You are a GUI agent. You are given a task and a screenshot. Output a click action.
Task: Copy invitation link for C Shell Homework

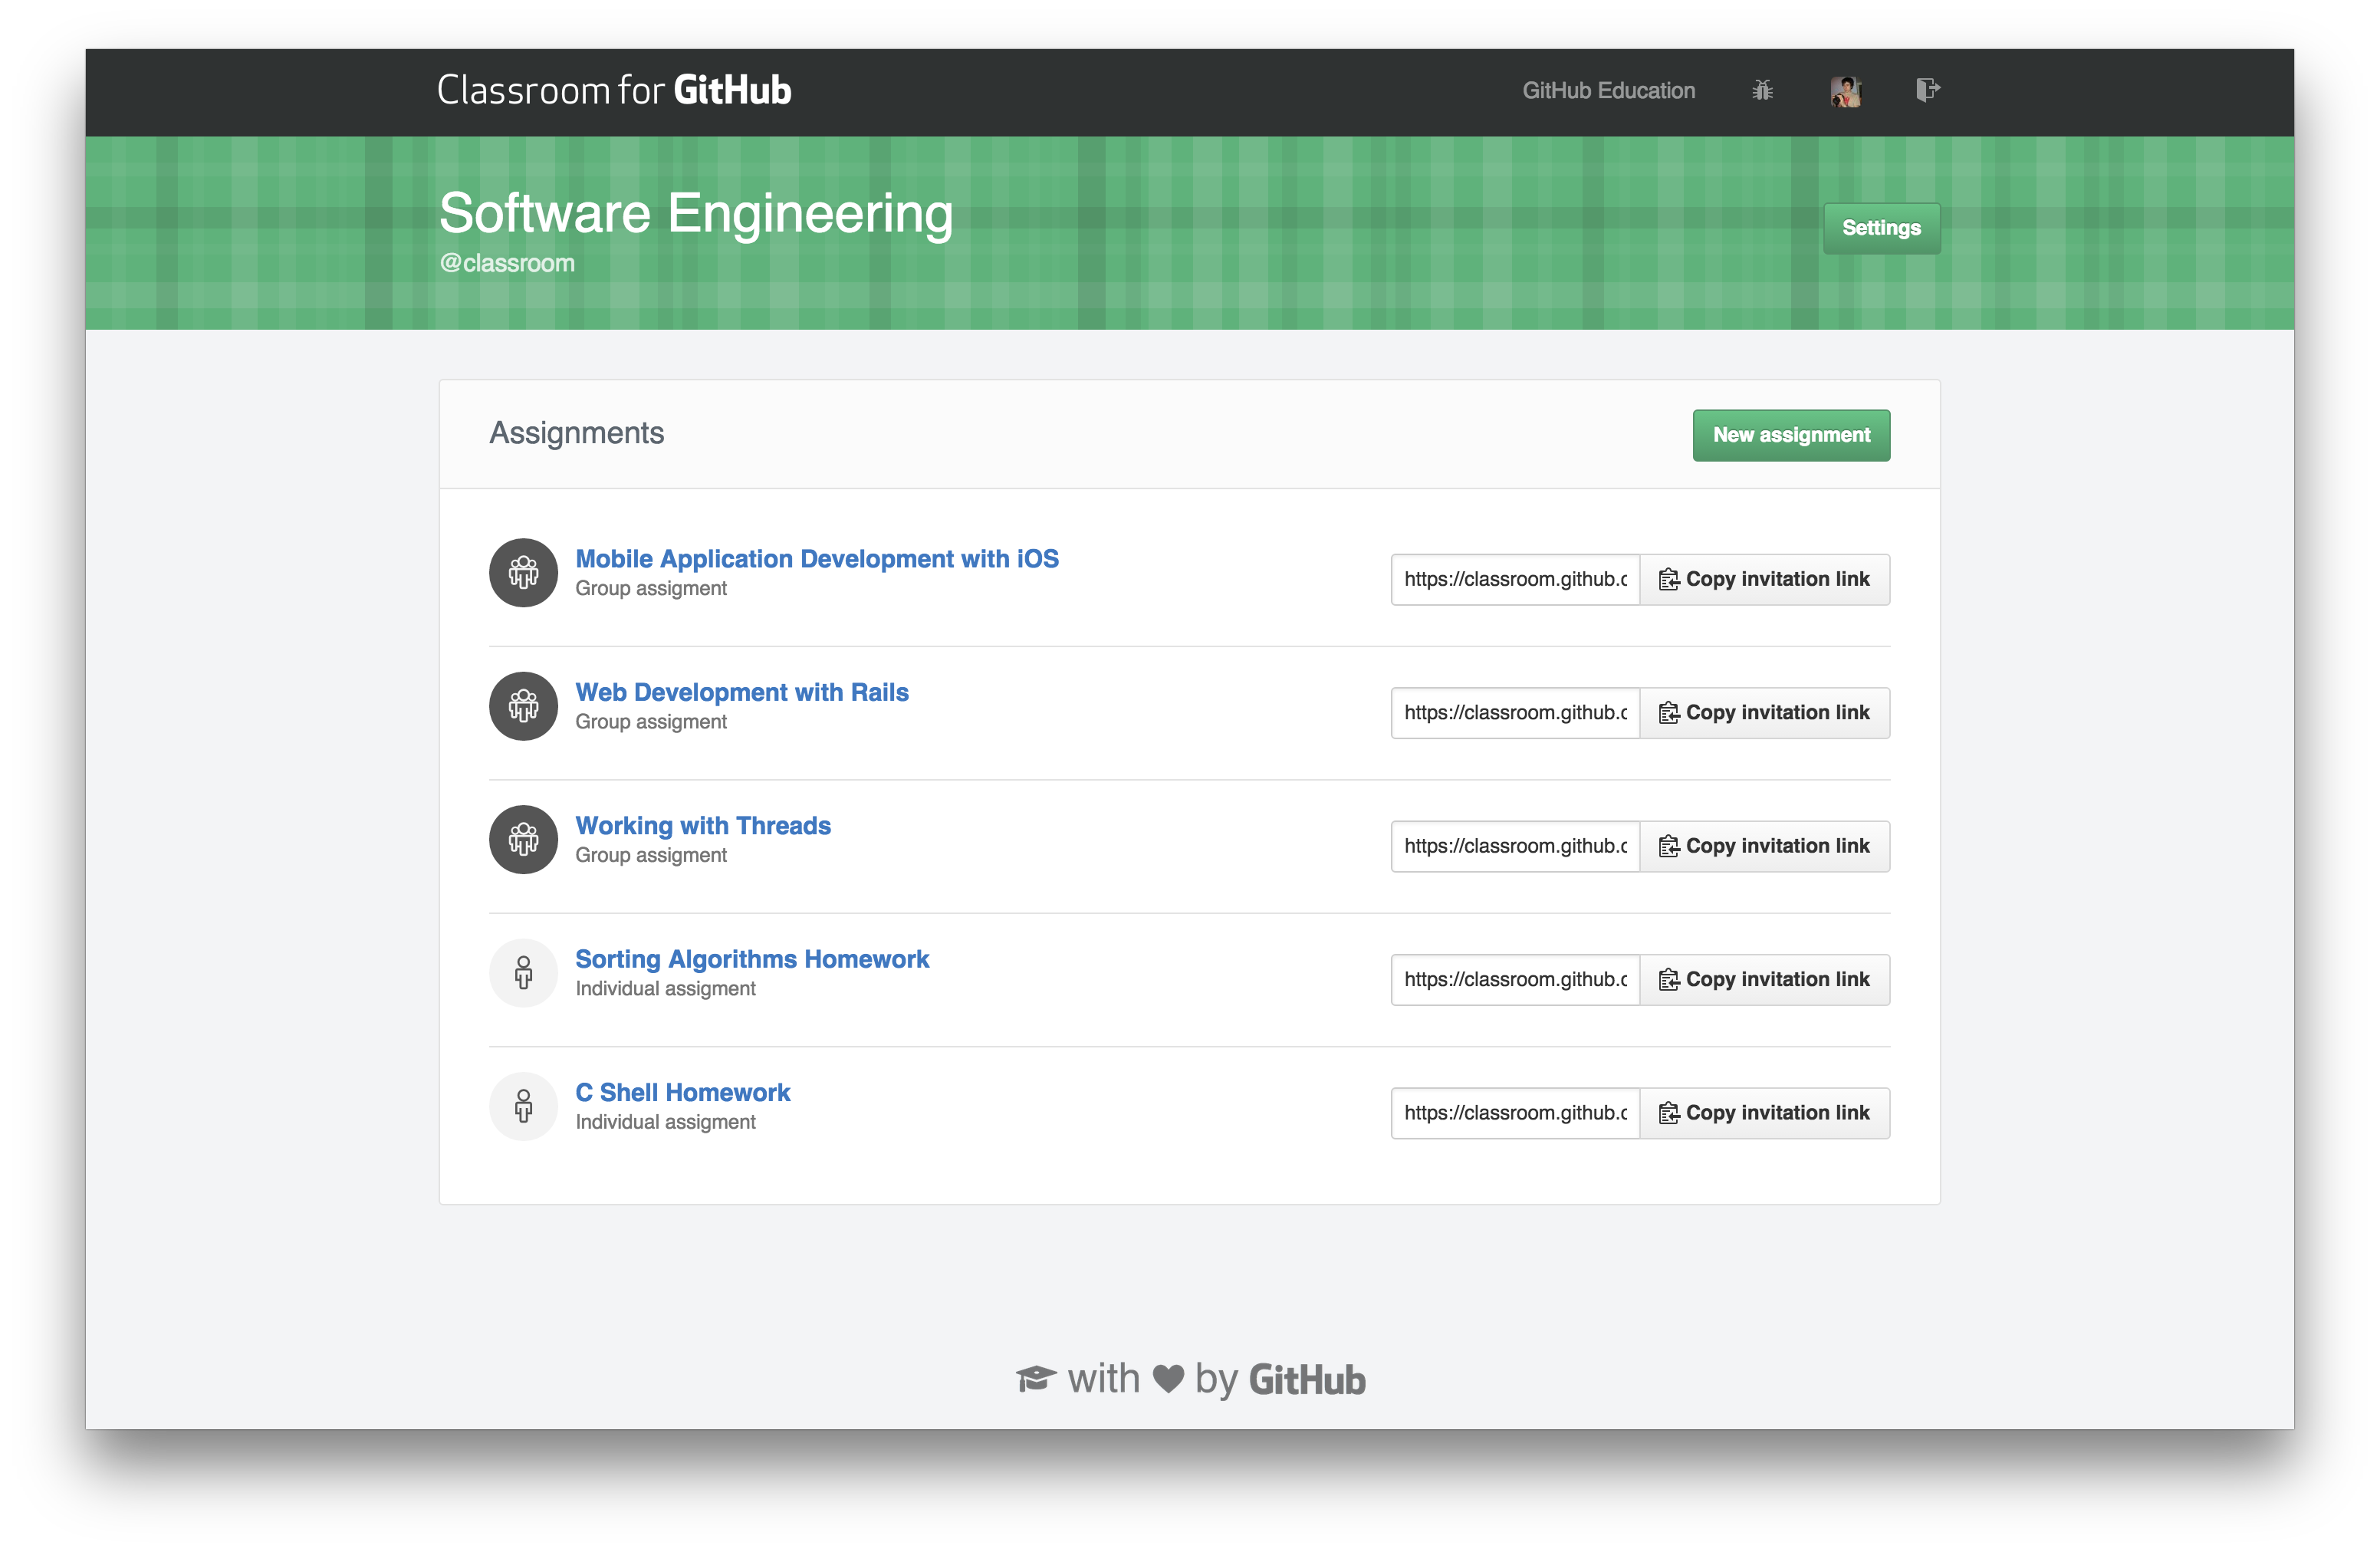pyautogui.click(x=1763, y=1112)
